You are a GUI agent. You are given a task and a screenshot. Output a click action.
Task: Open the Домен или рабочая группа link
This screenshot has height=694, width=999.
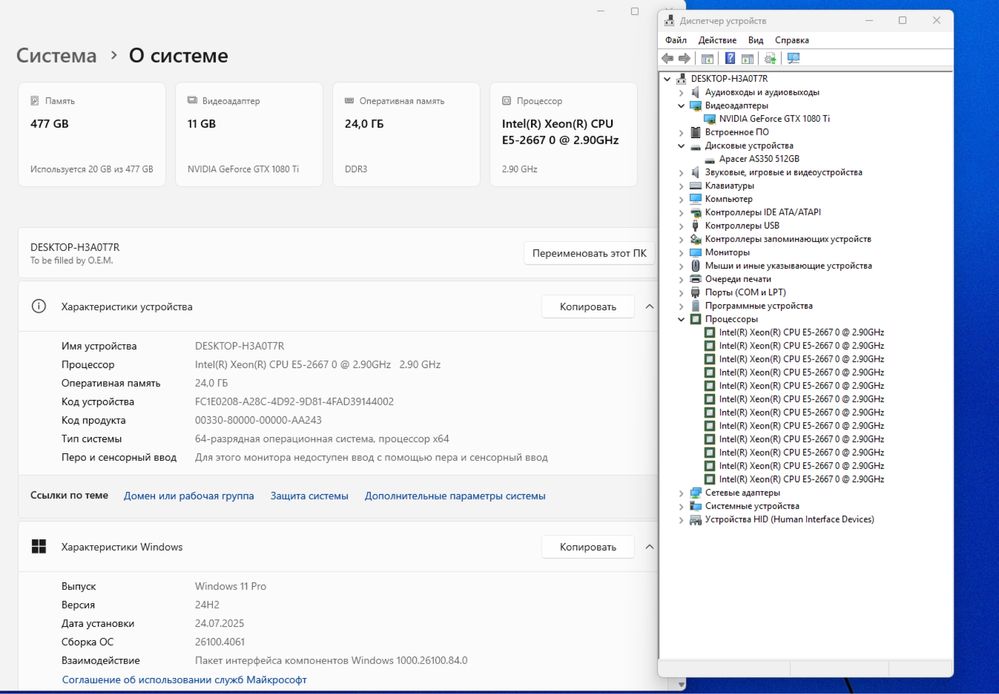(x=189, y=496)
